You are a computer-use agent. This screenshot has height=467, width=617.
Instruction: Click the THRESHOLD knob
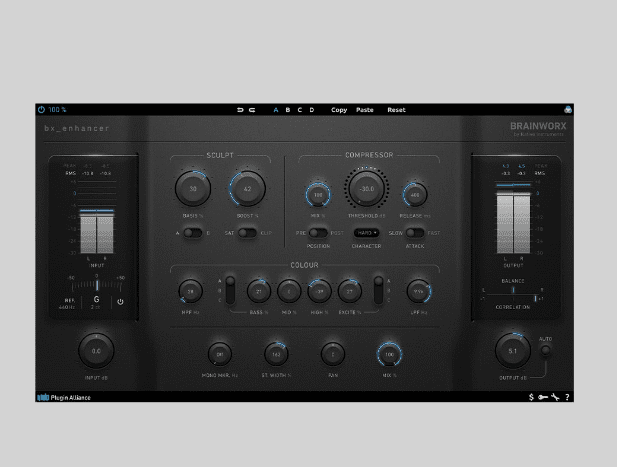tap(366, 188)
